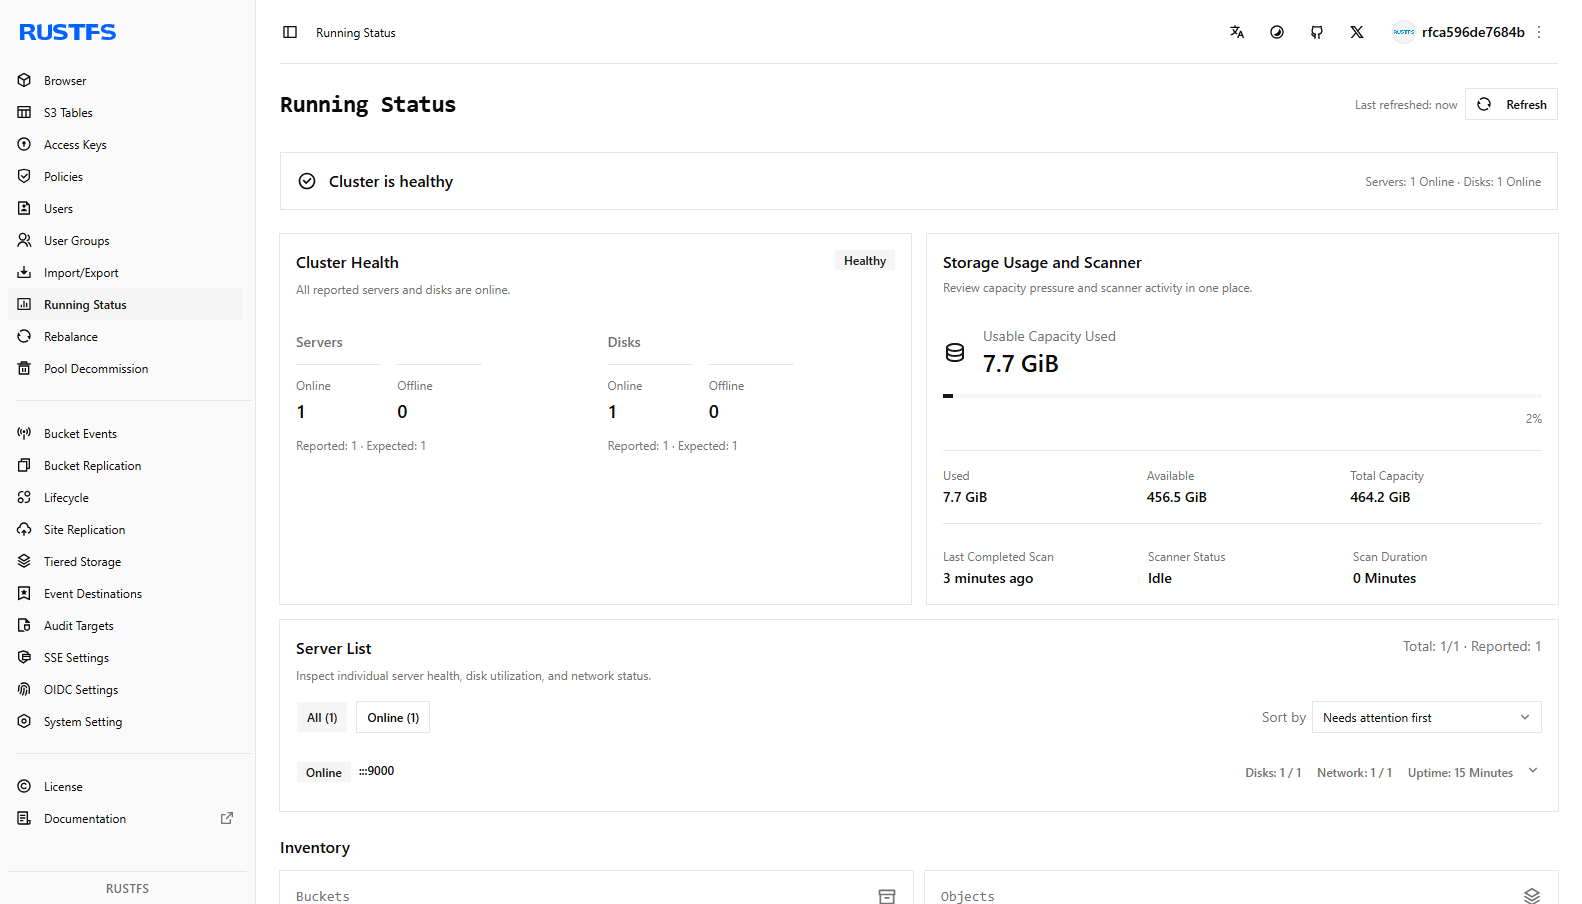Open the License link
The image size is (1582, 904).
point(125,786)
